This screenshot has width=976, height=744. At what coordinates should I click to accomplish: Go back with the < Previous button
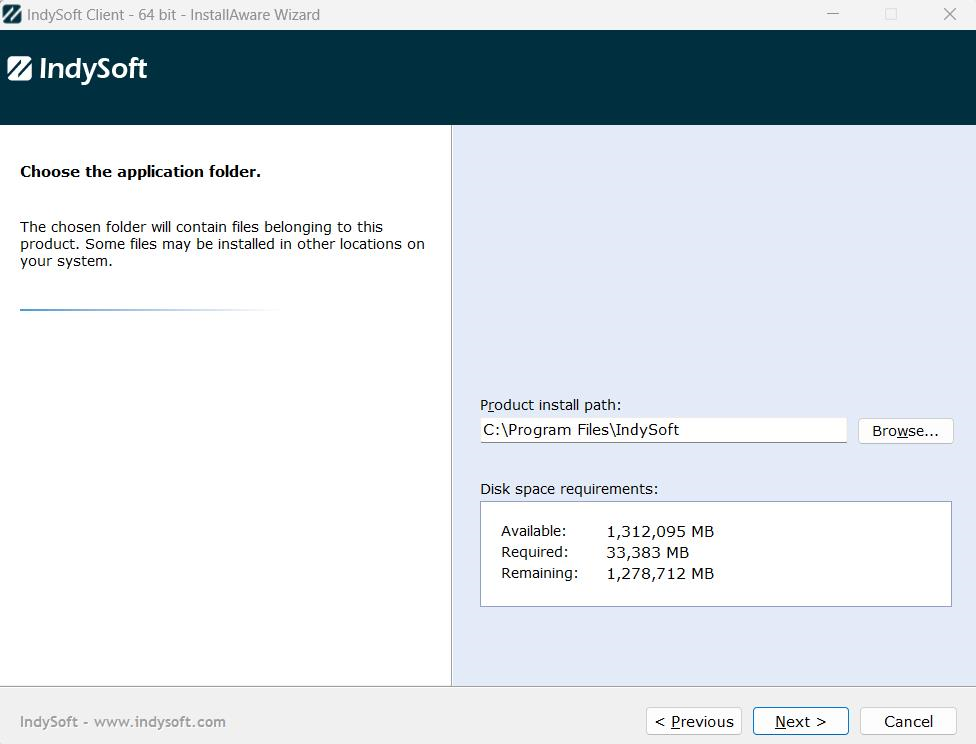click(694, 721)
